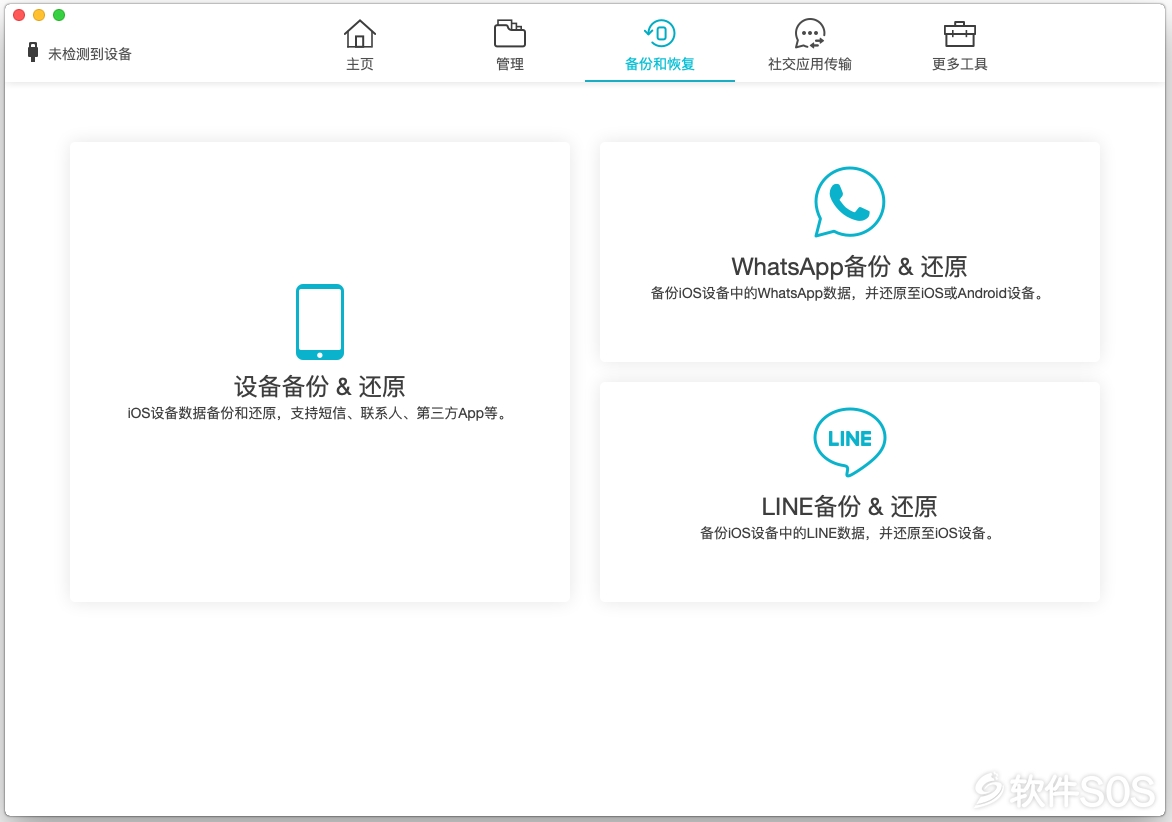The width and height of the screenshot is (1172, 822).
Task: Click the WhatsApp phone bubble icon
Action: coord(850,202)
